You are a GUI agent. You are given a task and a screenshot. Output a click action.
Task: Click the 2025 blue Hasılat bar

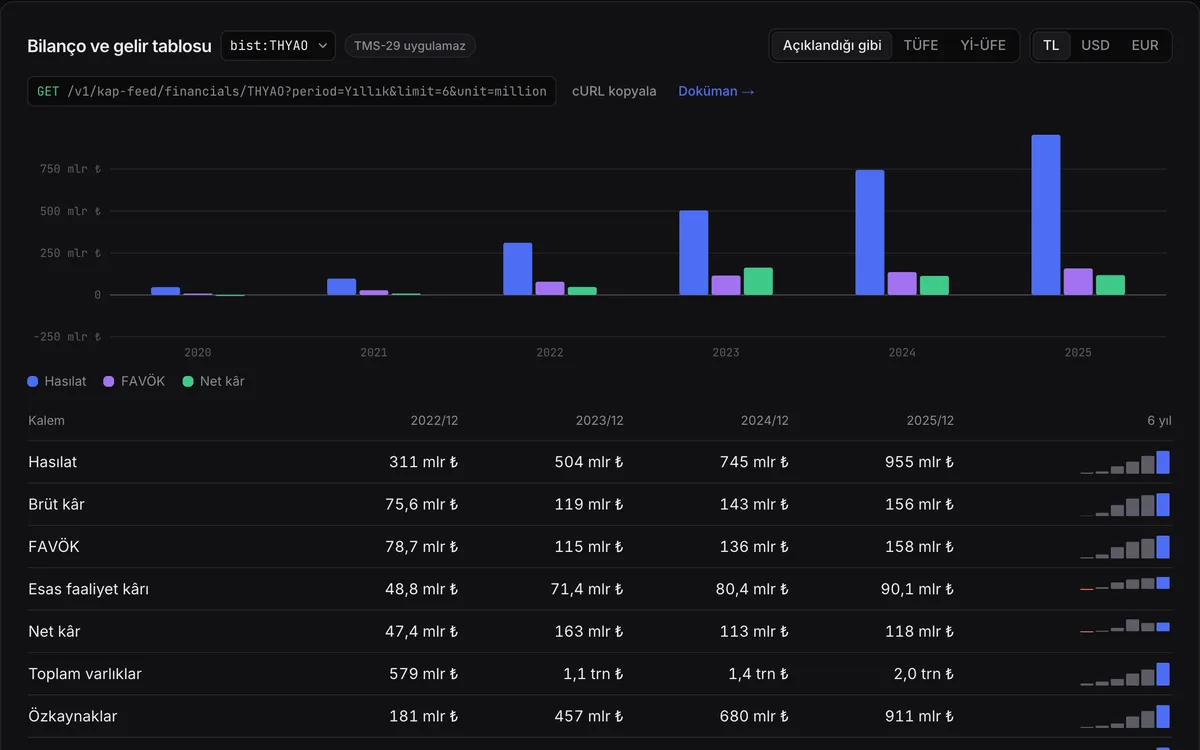click(1046, 215)
